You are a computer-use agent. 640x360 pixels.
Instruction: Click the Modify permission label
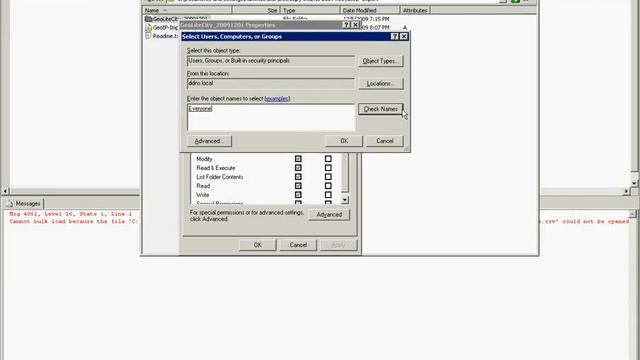(204, 159)
